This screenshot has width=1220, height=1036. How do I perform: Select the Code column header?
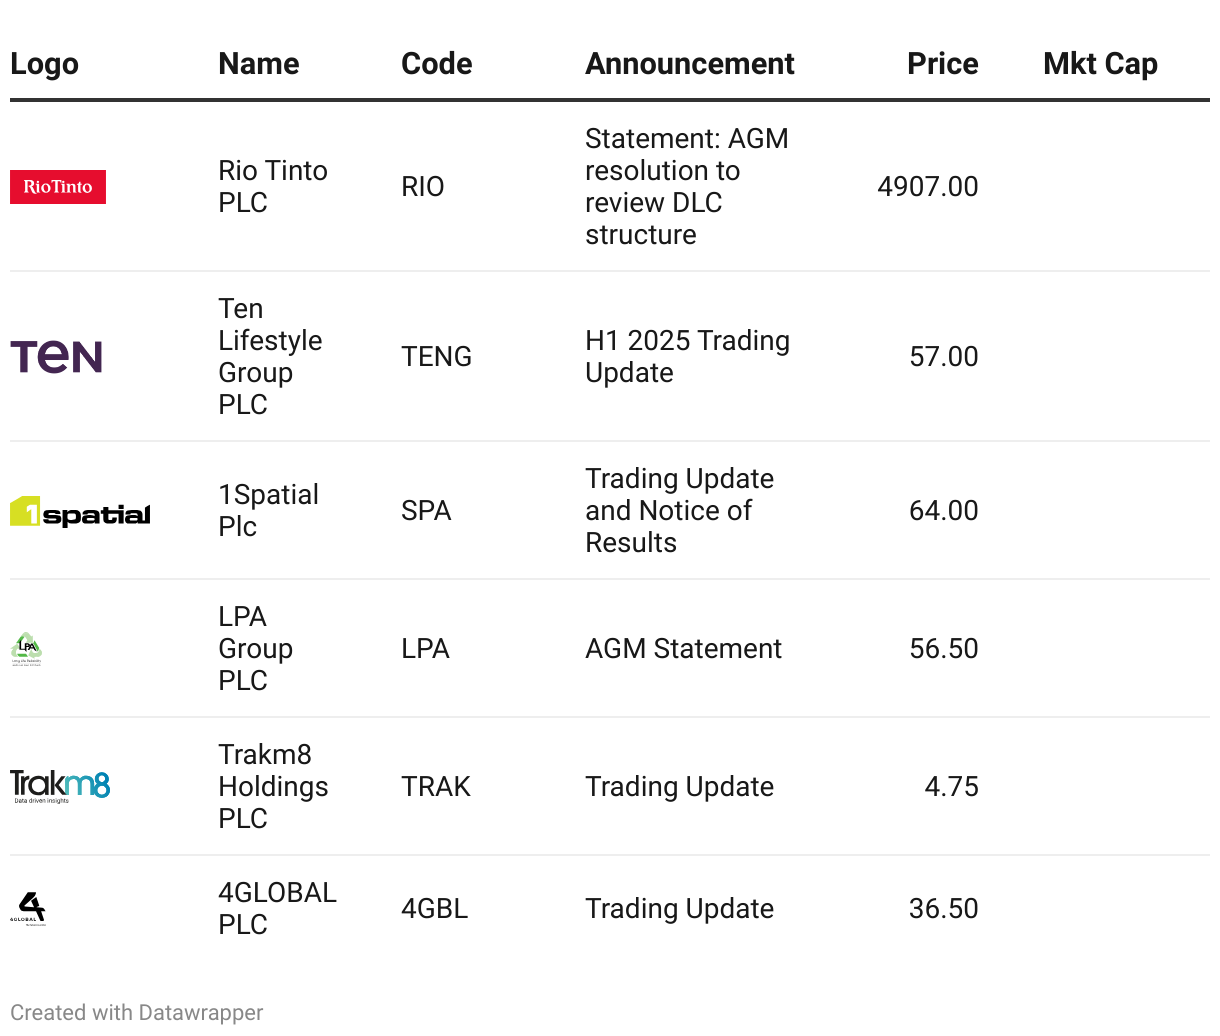[x=437, y=64]
